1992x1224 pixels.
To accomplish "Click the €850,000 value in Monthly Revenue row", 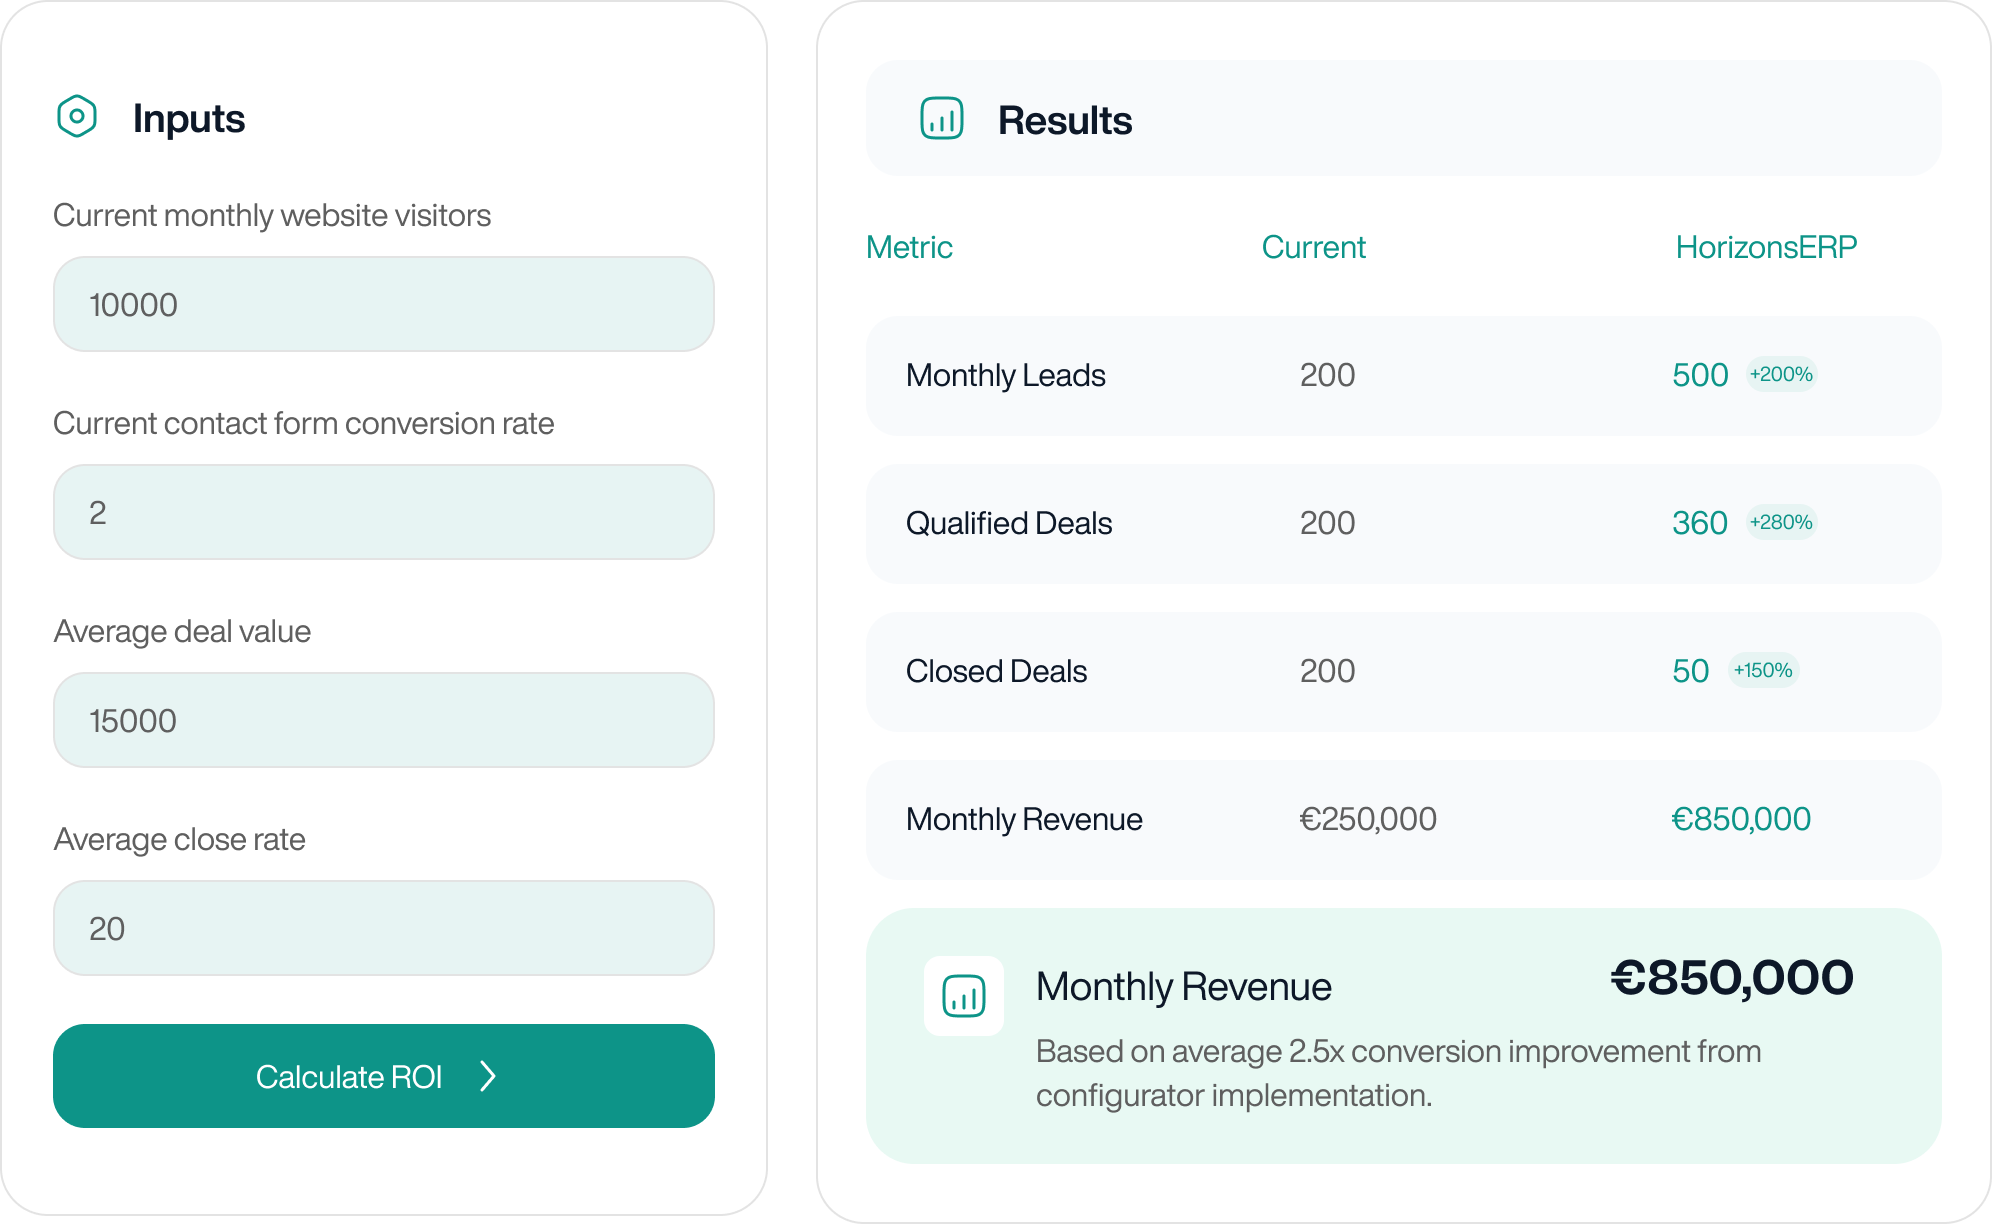I will pyautogui.click(x=1741, y=819).
